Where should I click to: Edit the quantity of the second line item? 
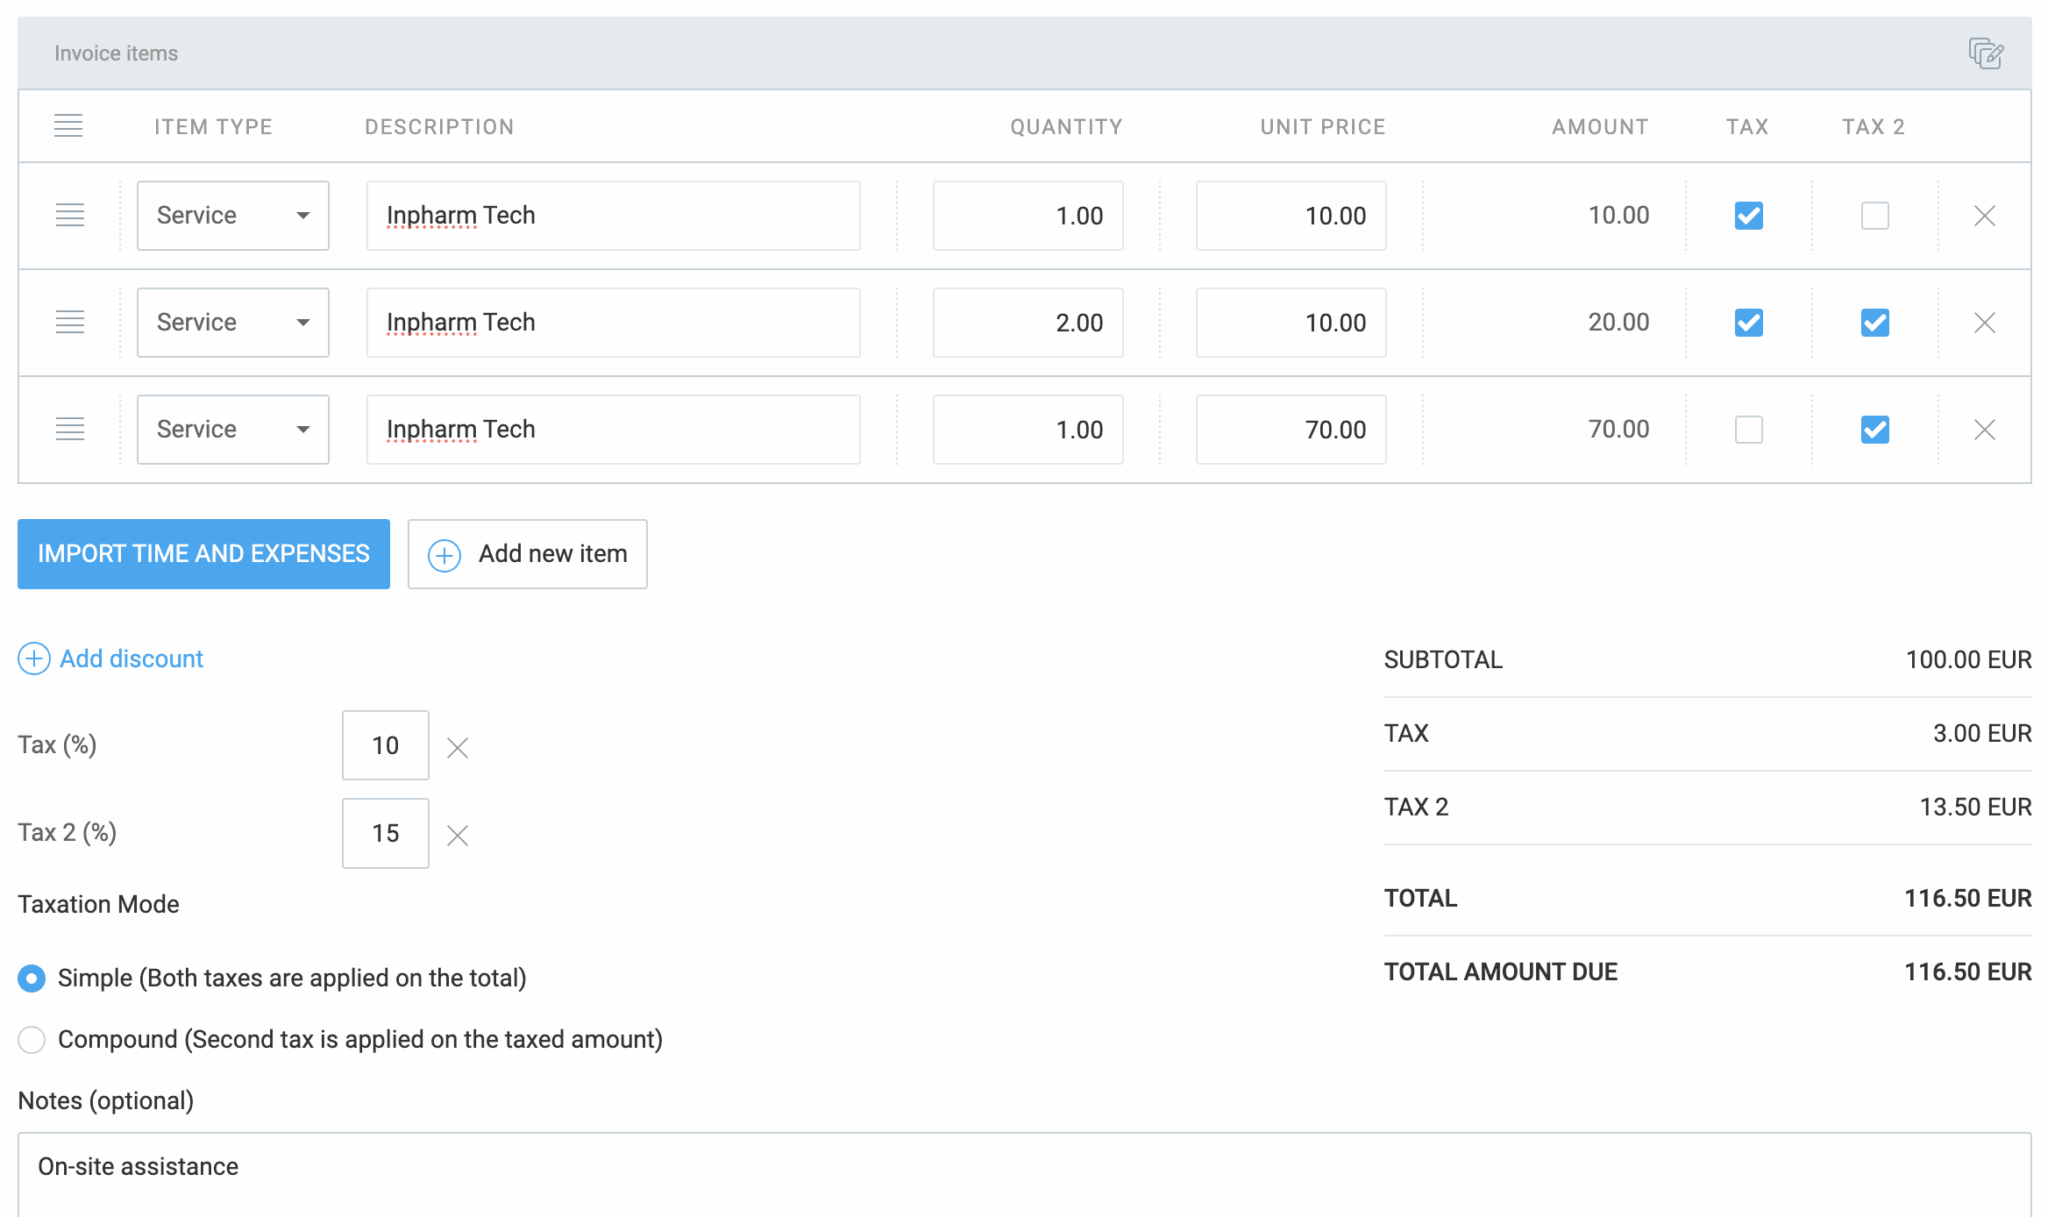coord(1027,322)
